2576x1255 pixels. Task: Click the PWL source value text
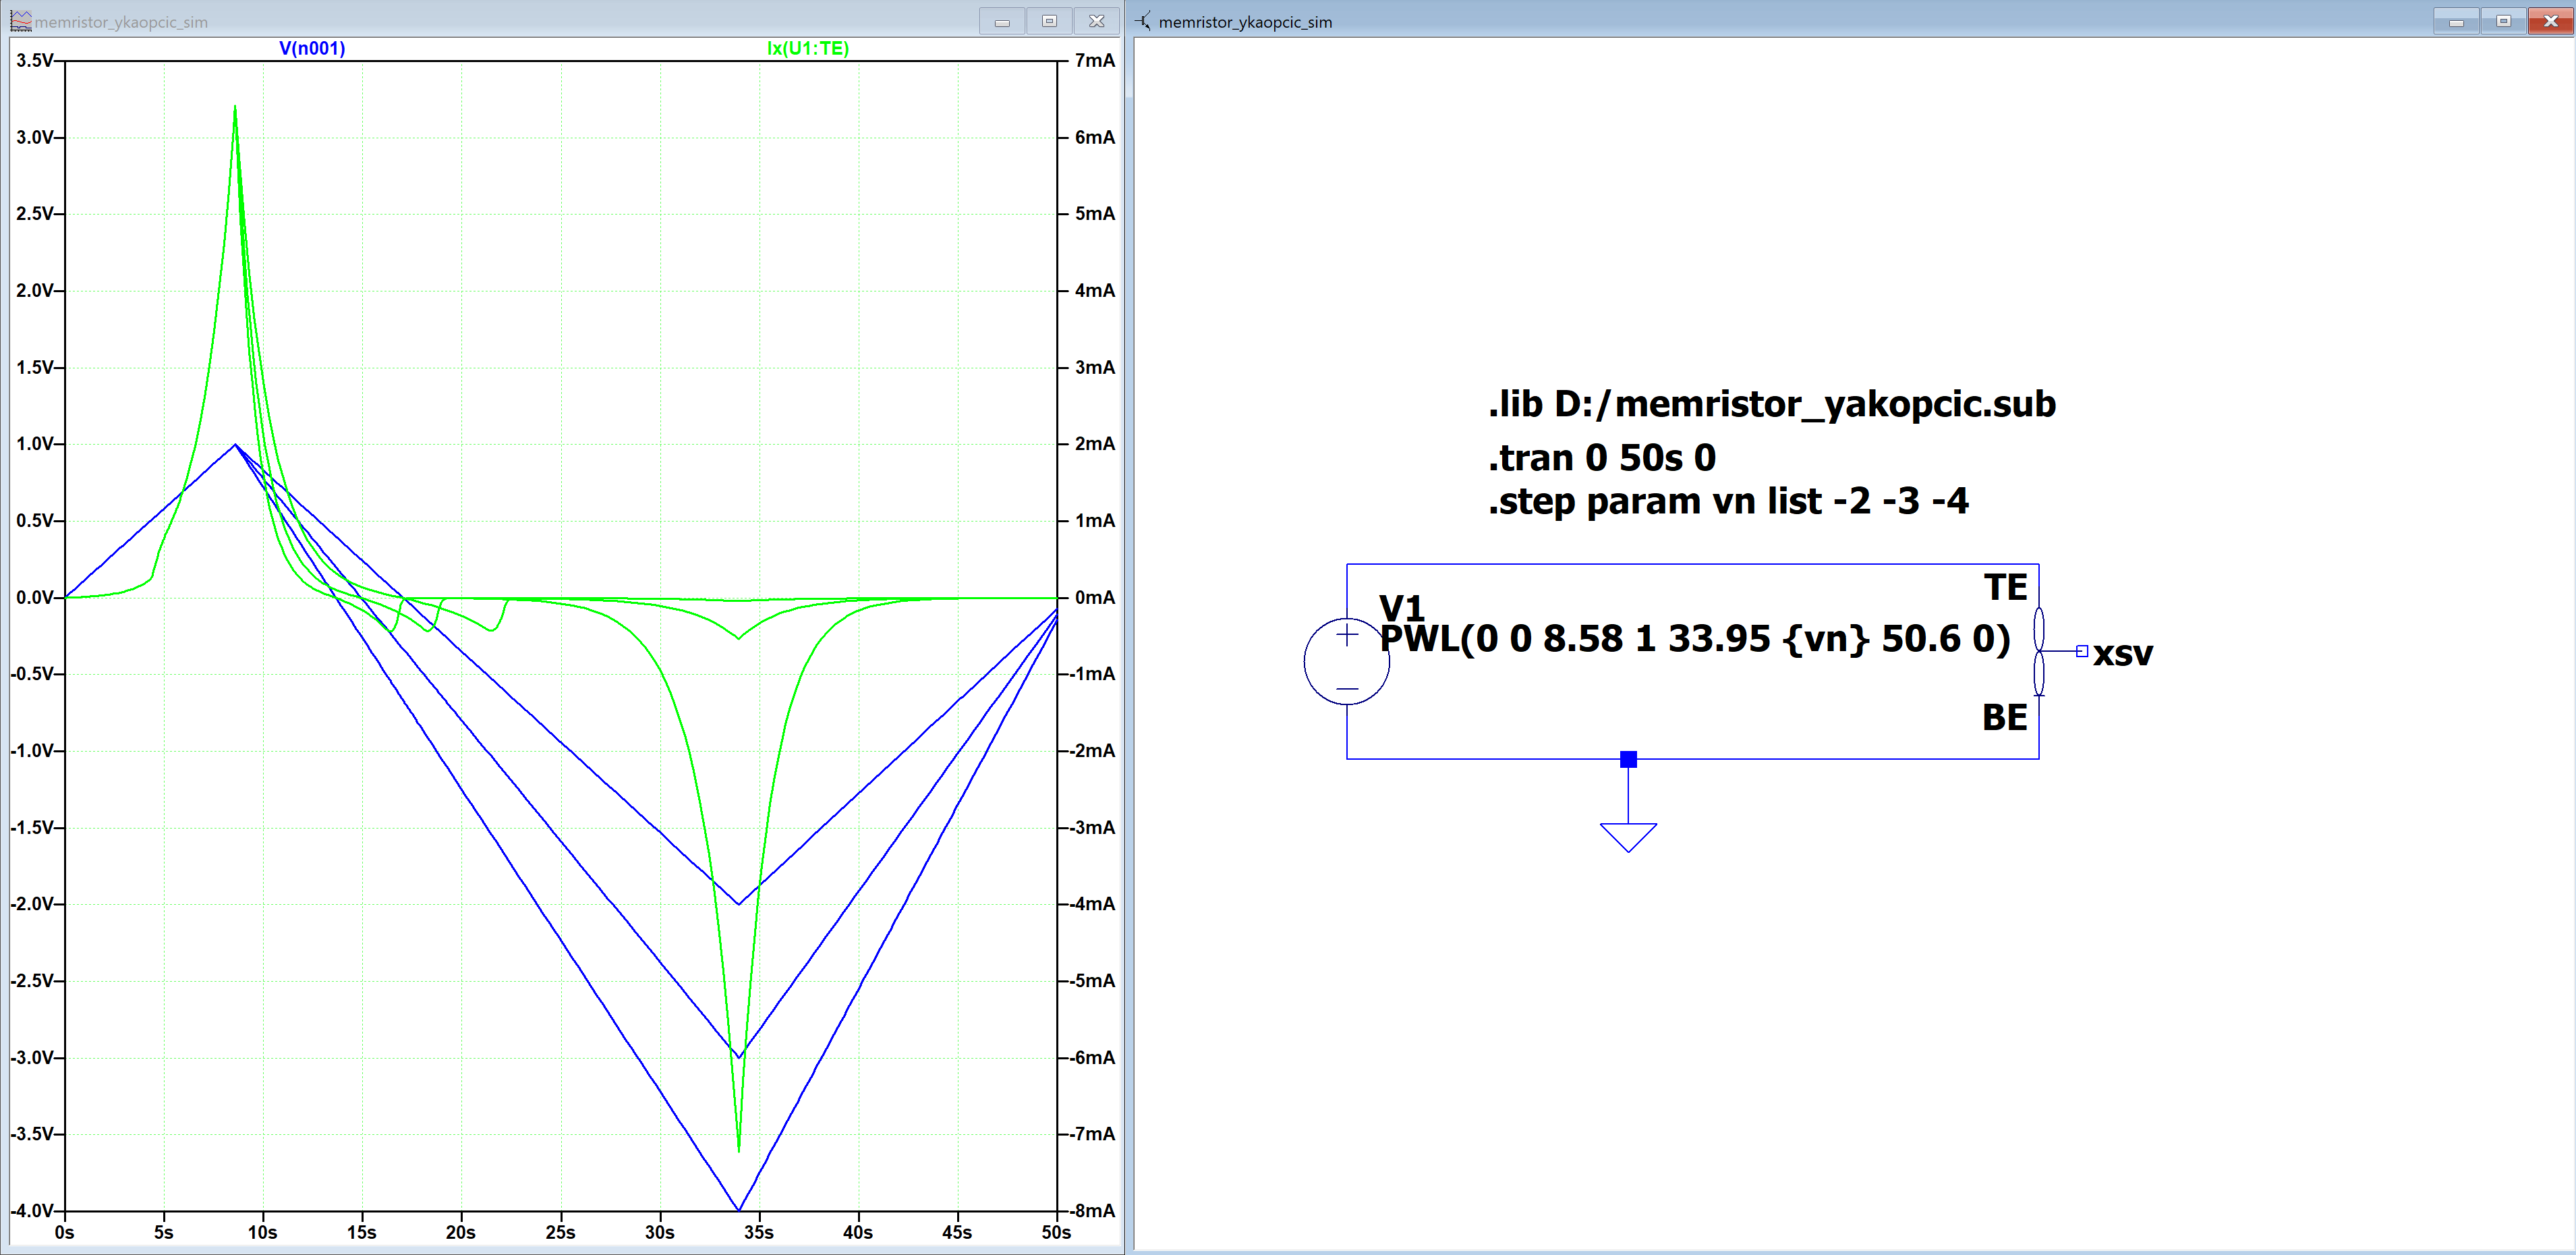1695,638
